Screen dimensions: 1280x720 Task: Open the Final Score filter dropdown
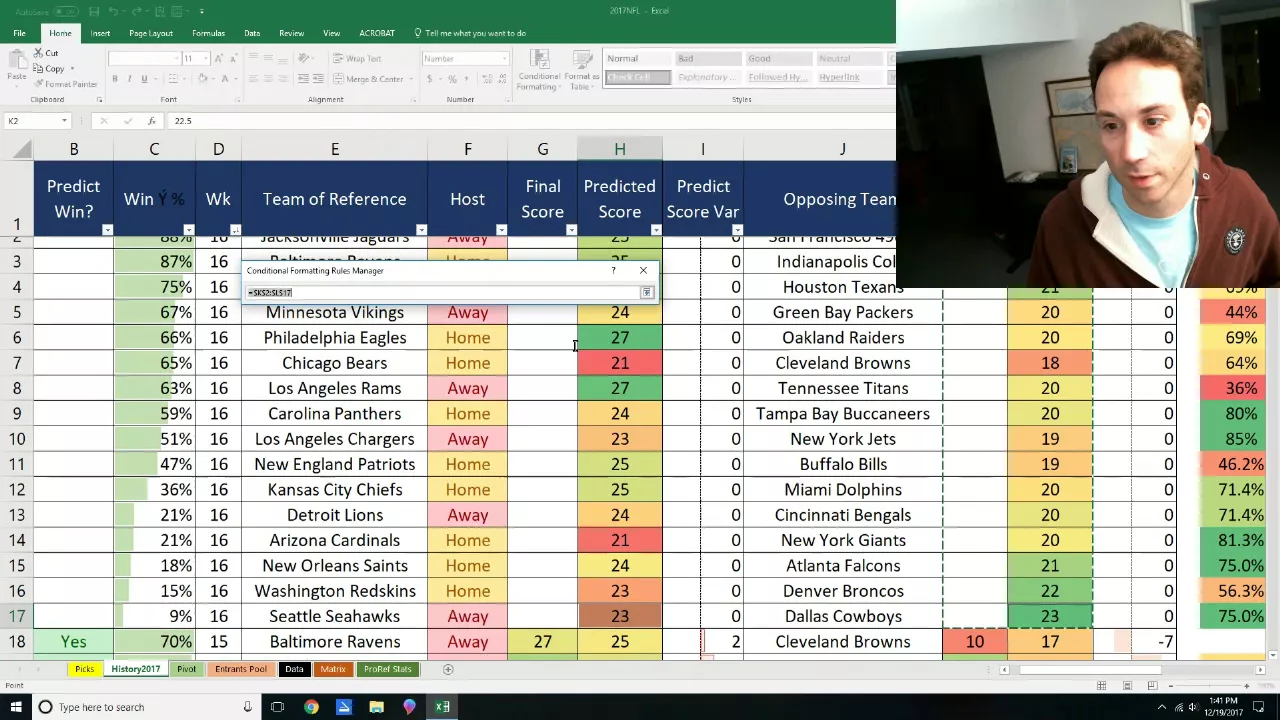pyautogui.click(x=571, y=230)
